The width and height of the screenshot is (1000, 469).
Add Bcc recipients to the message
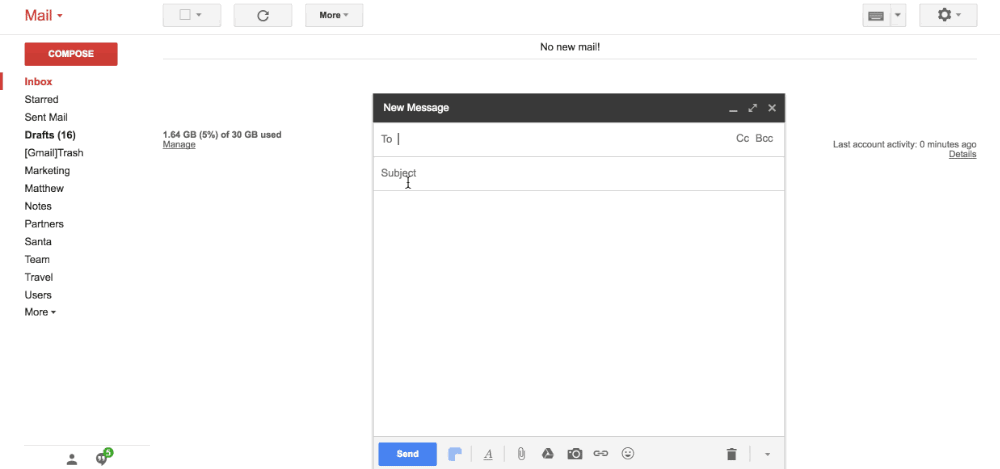(x=764, y=139)
